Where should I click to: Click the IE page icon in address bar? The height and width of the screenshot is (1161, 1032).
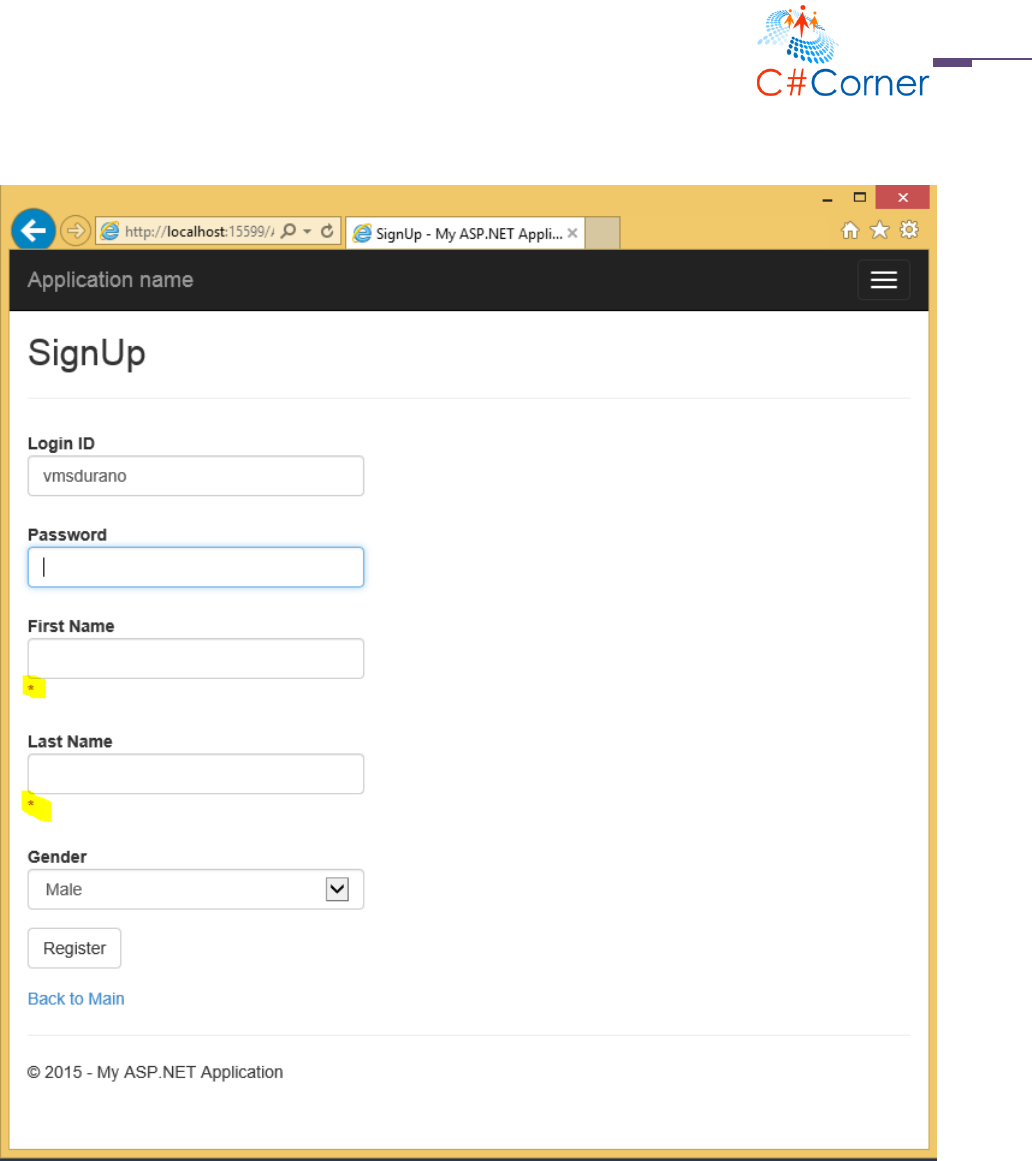point(110,231)
